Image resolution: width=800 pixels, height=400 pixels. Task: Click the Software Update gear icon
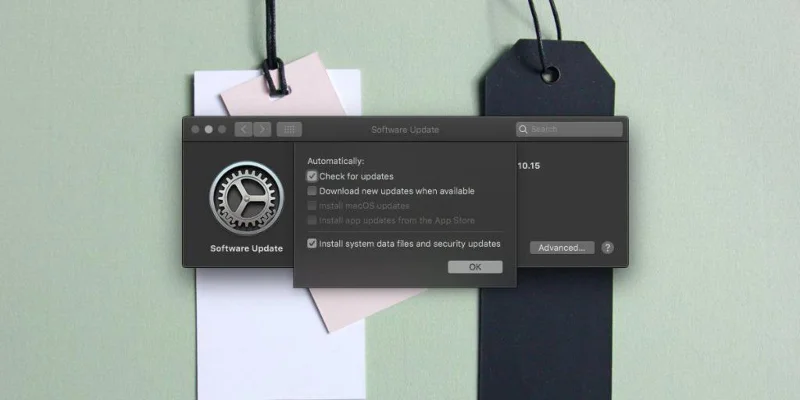[x=246, y=198]
